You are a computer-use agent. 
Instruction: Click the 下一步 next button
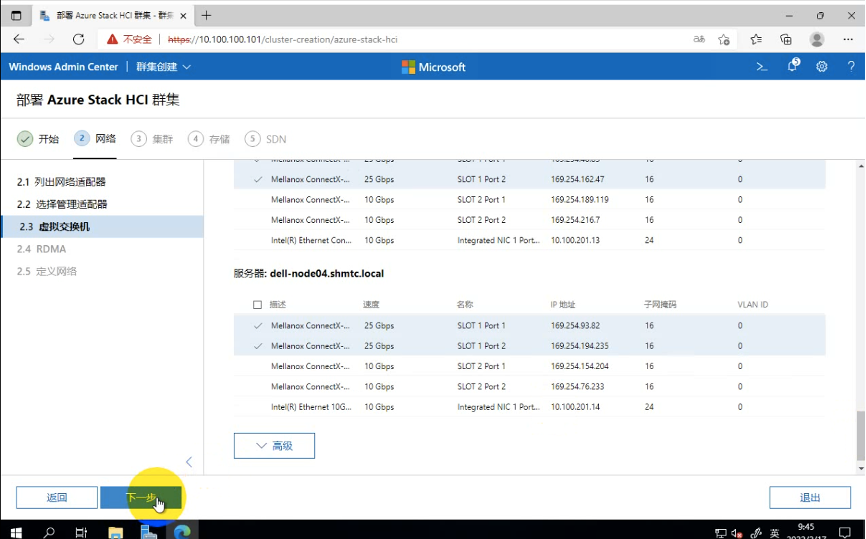pyautogui.click(x=141, y=498)
